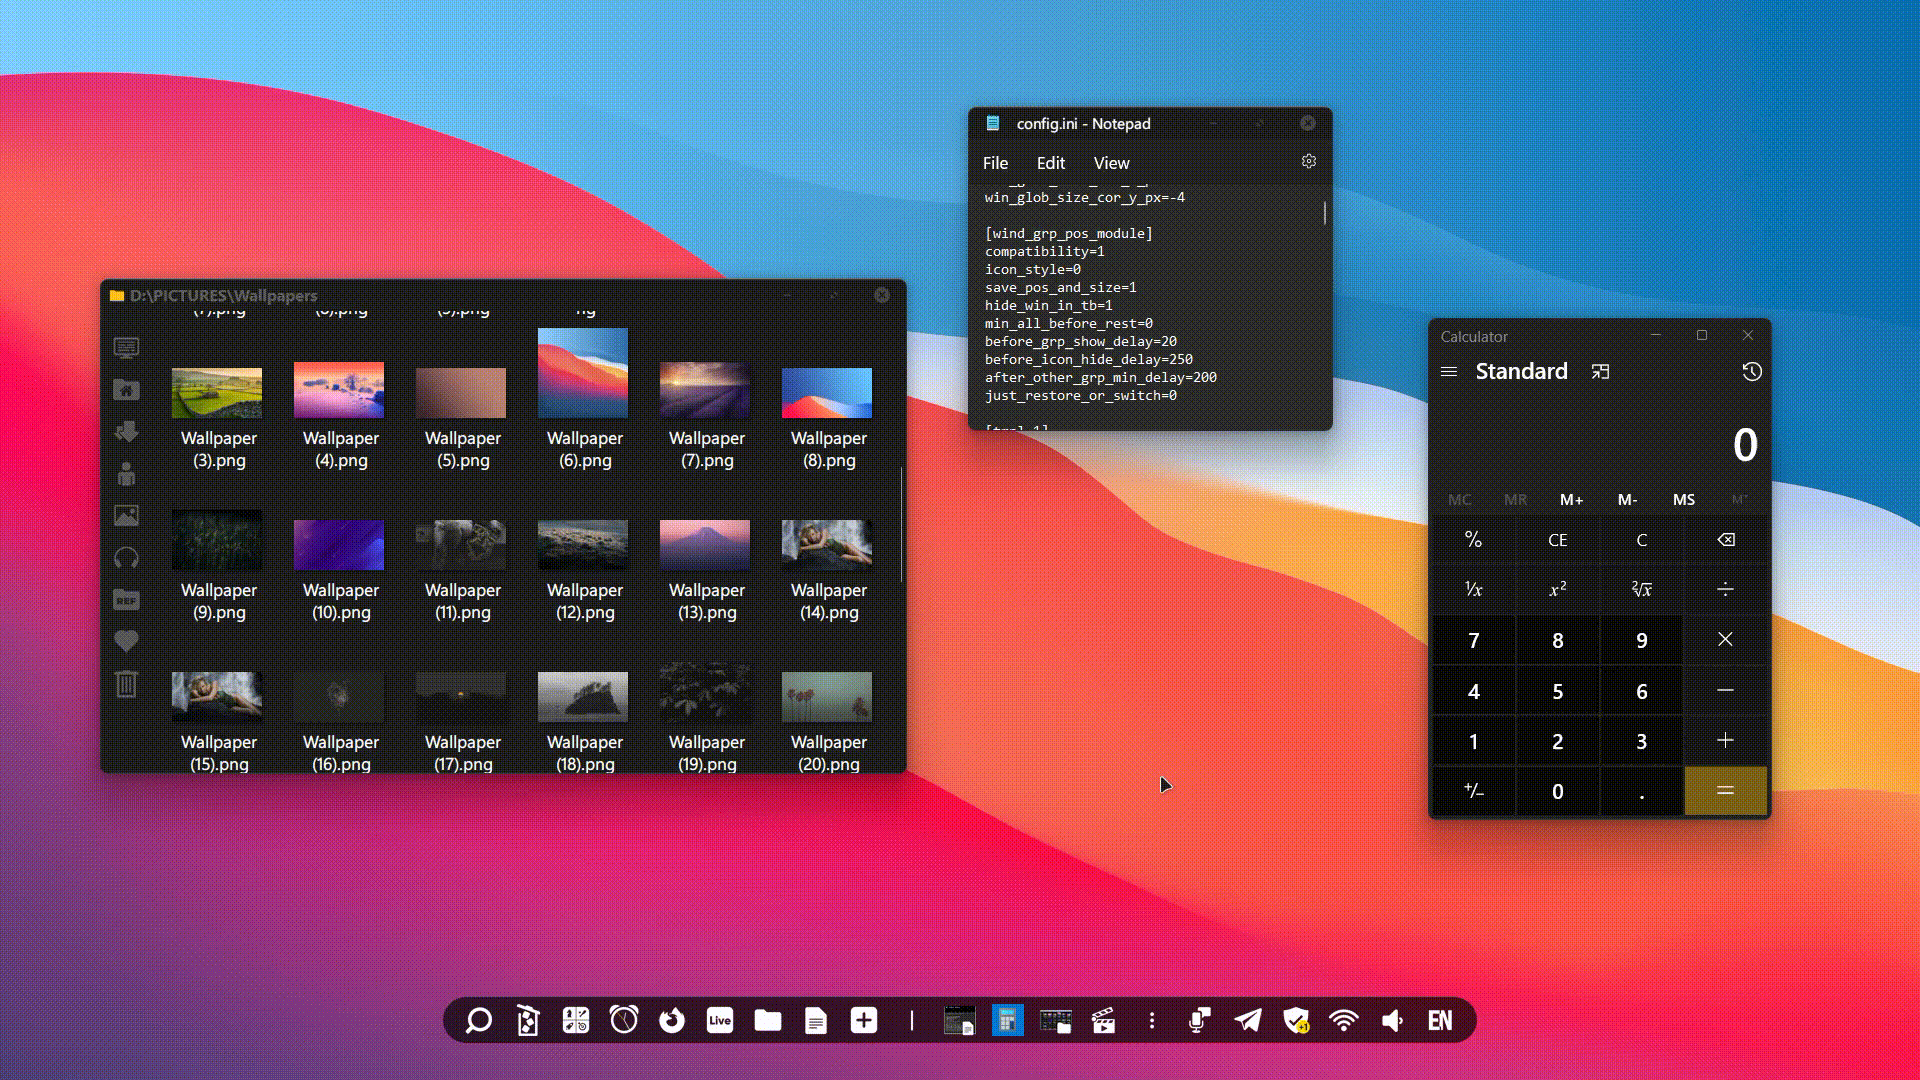Image resolution: width=1920 pixels, height=1080 pixels.
Task: Click the Firefox icon in the dock
Action: point(671,1020)
